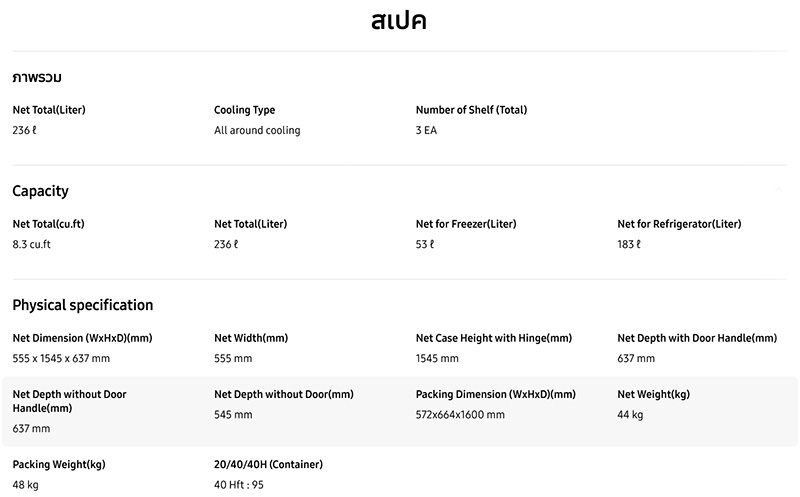Click the highlighted Packing Dimension label
The width and height of the screenshot is (800, 497).
click(x=495, y=394)
